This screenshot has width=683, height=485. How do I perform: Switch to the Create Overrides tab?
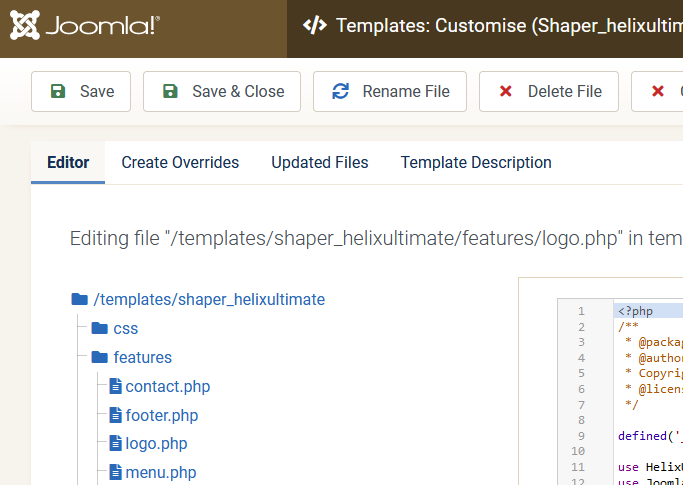(180, 162)
